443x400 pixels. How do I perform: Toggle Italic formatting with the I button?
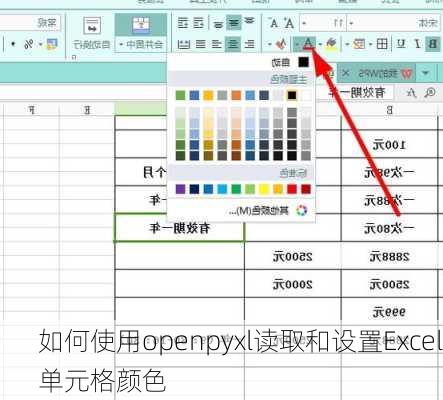coord(418,44)
